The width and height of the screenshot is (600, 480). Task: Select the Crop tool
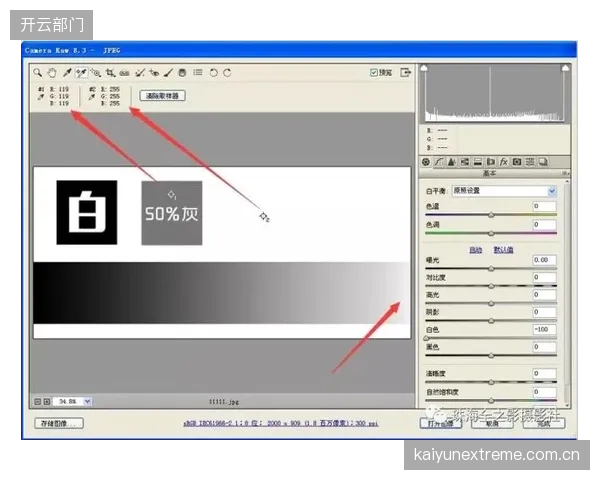point(110,73)
